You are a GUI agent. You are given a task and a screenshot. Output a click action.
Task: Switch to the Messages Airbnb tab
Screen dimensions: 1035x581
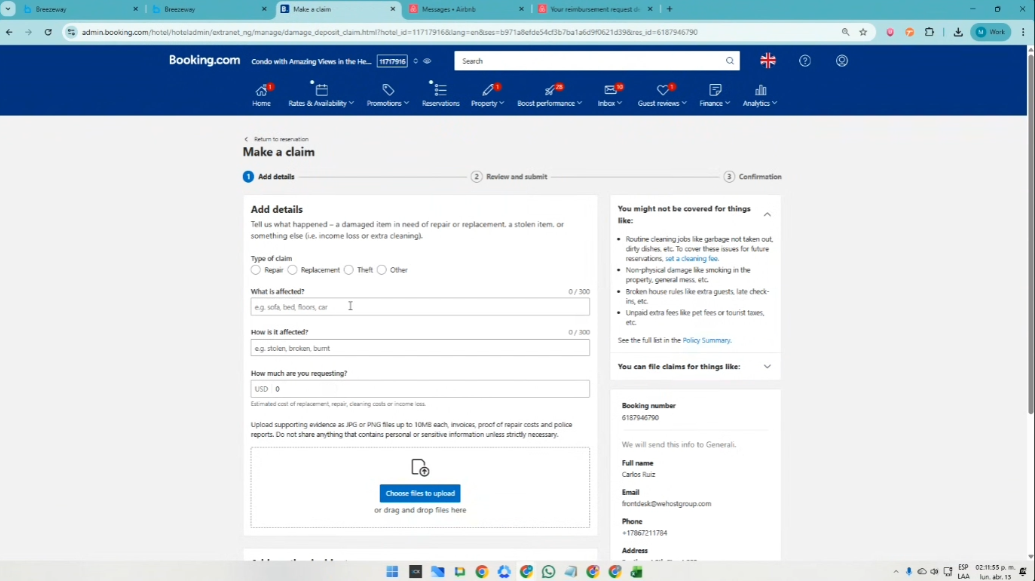tap(465, 9)
